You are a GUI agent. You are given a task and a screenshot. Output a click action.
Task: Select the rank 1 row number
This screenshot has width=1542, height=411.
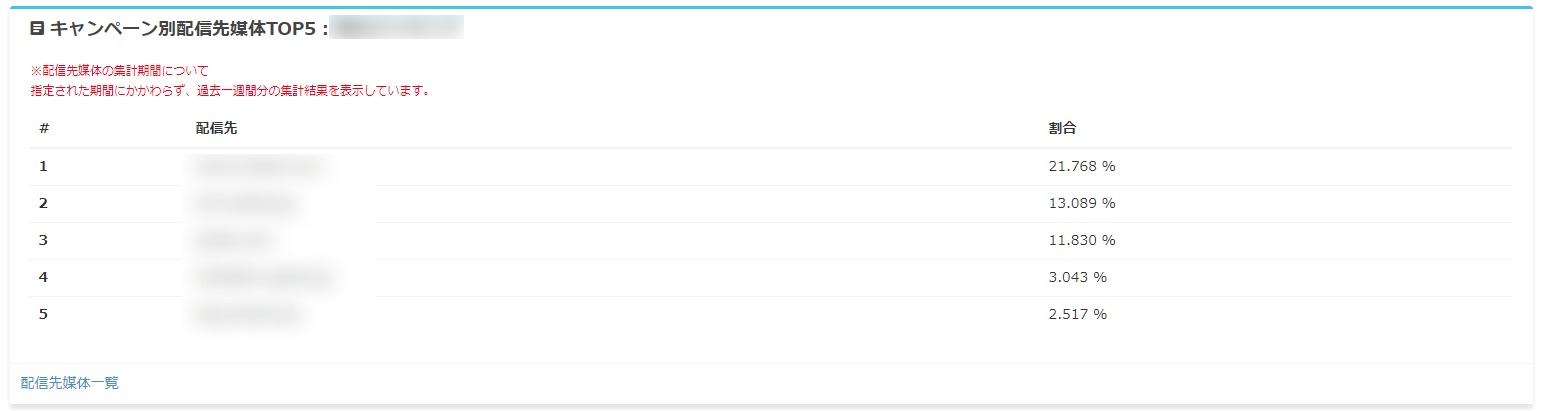[x=43, y=166]
